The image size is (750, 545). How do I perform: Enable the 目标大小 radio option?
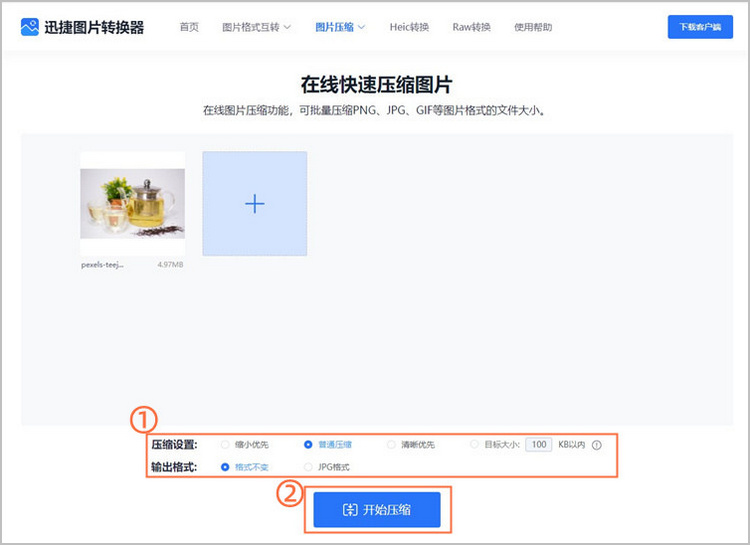474,445
